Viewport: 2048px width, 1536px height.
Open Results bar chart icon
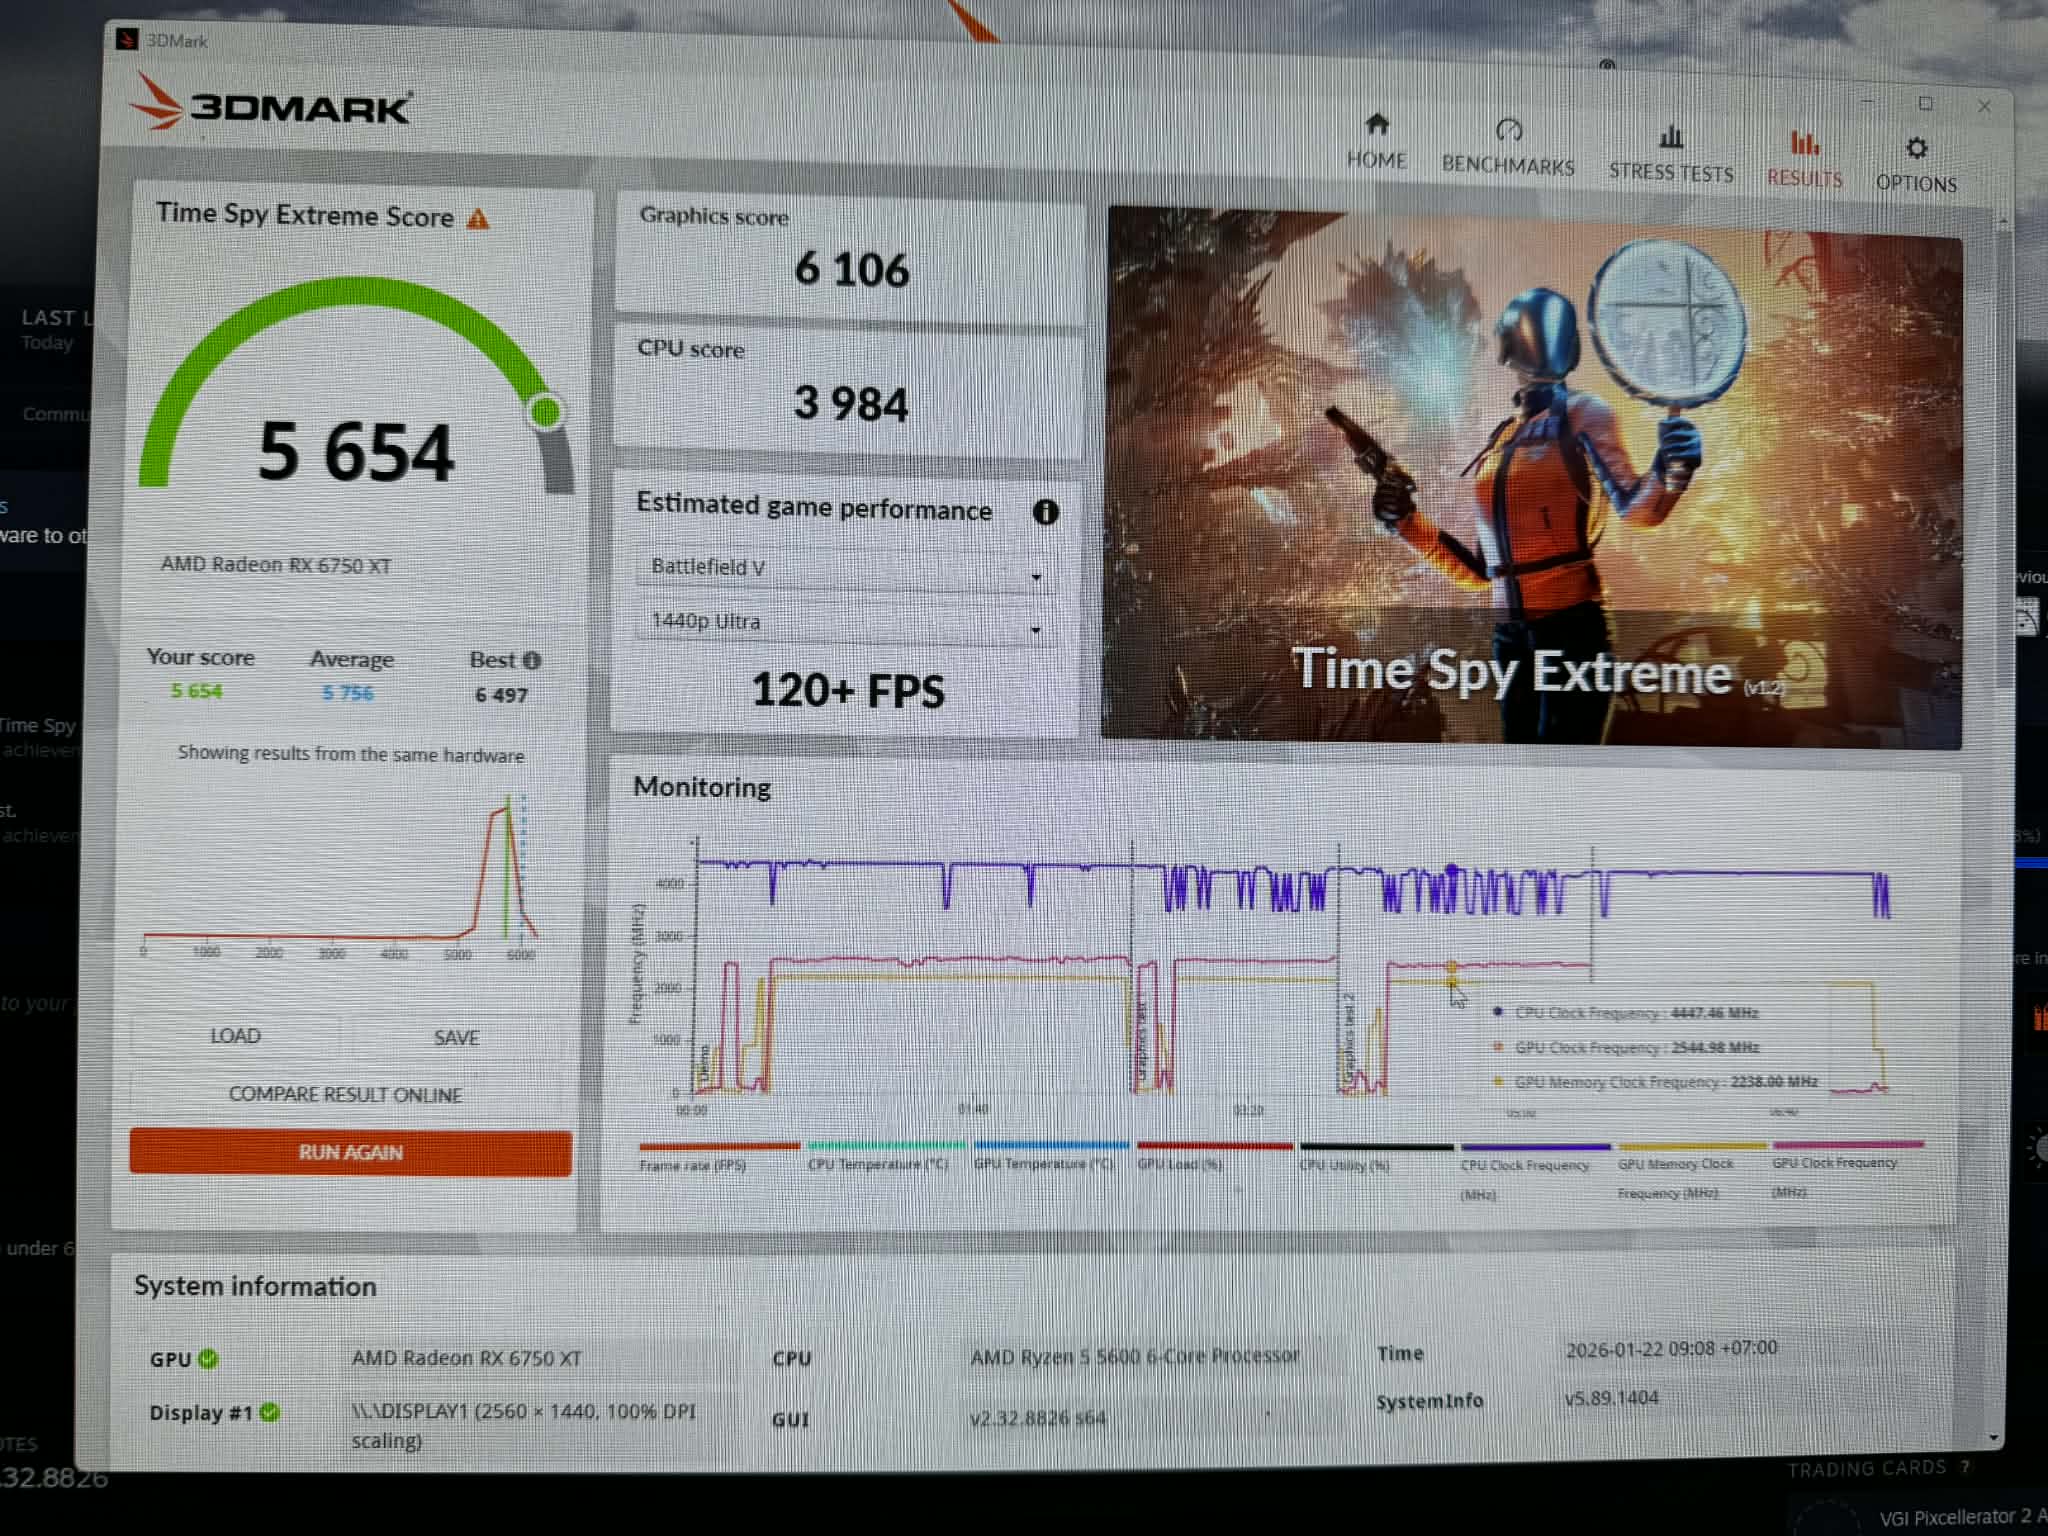[x=1804, y=143]
